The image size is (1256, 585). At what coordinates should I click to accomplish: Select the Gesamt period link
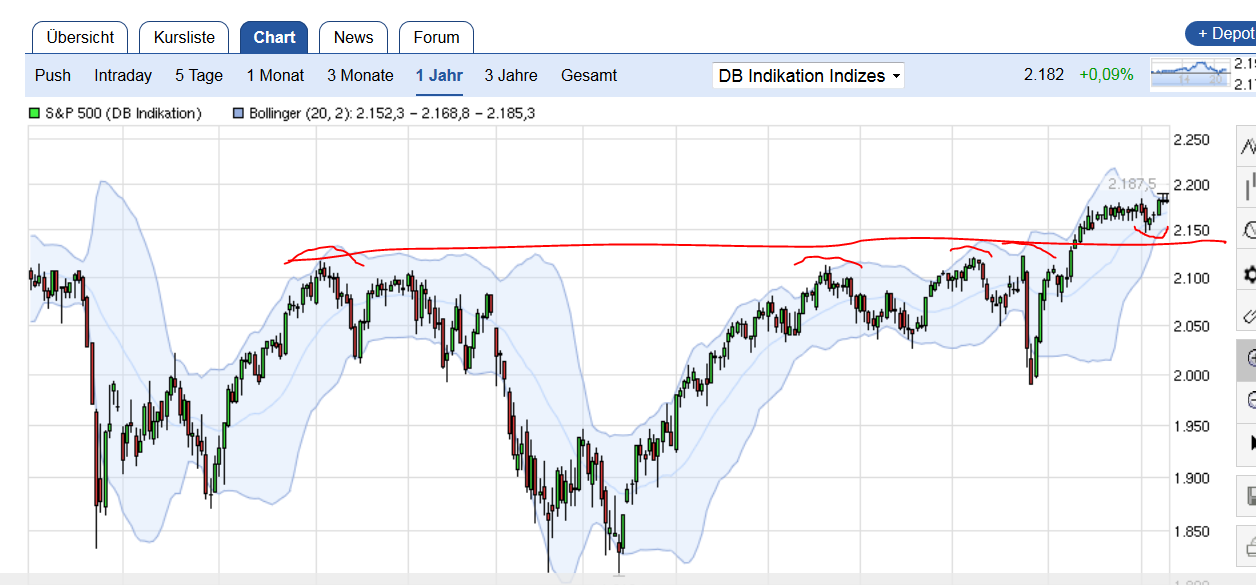click(x=588, y=75)
